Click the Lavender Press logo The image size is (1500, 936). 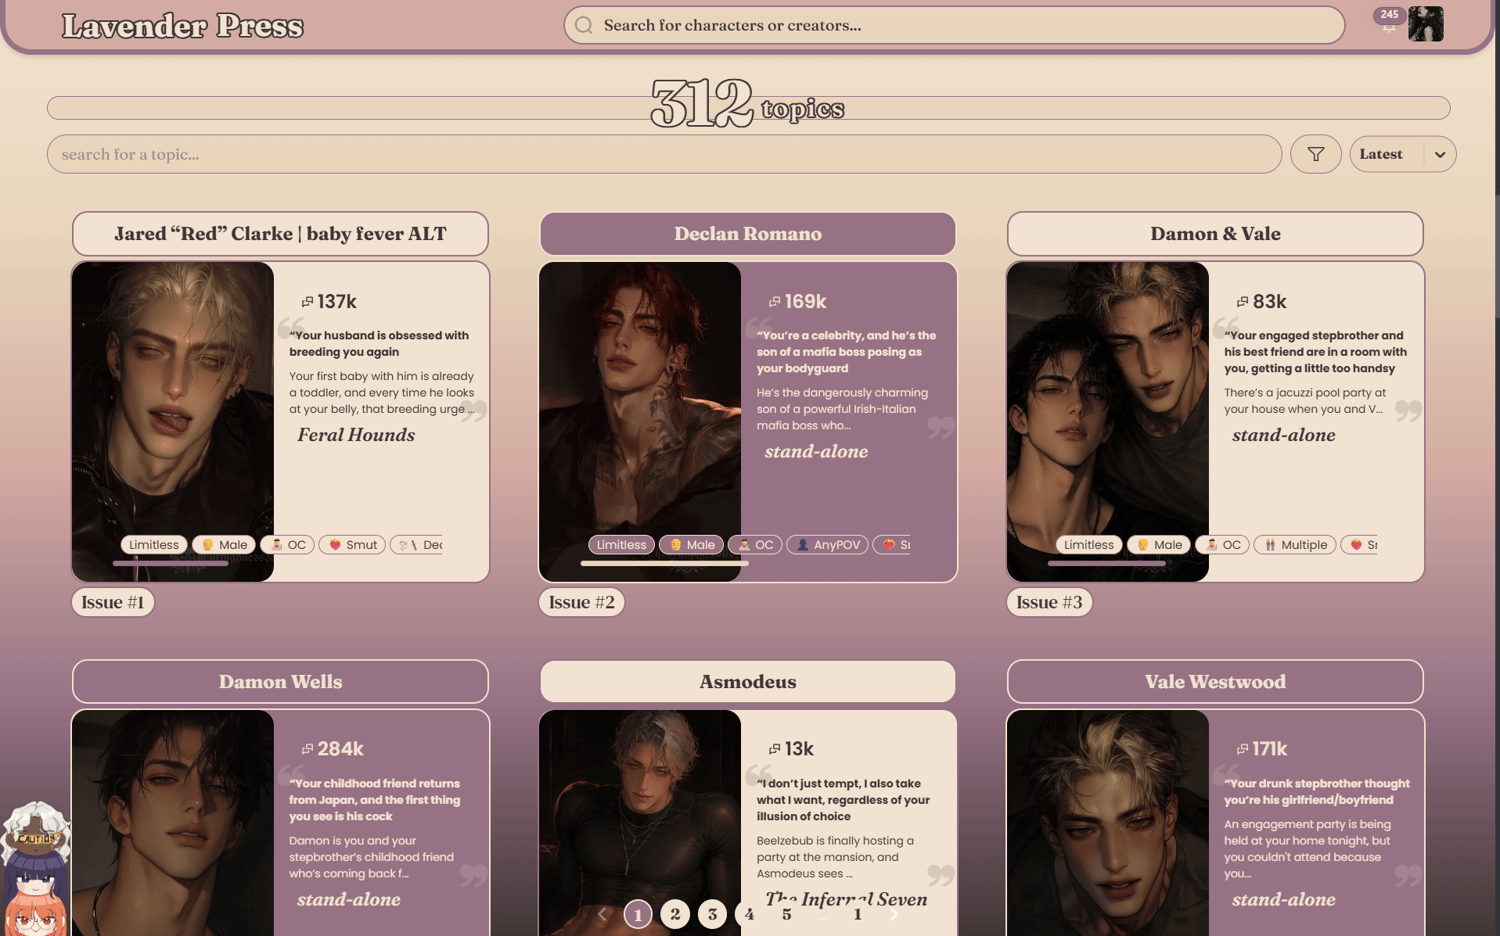click(x=183, y=26)
